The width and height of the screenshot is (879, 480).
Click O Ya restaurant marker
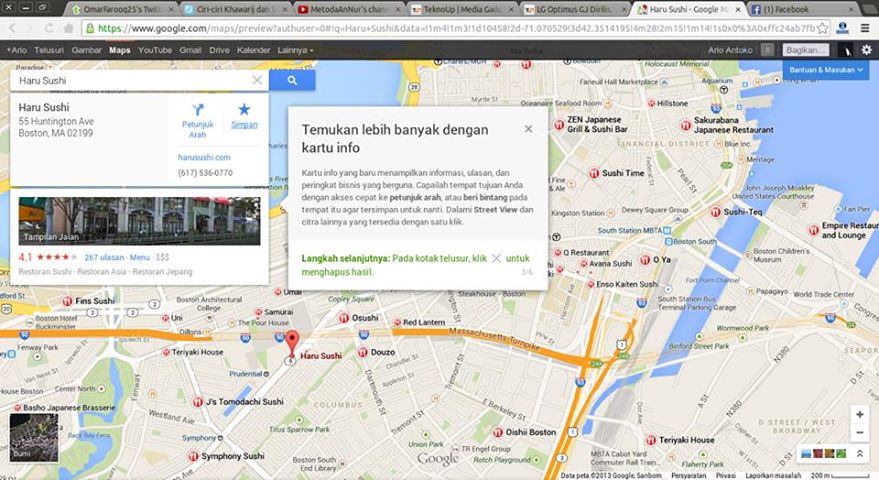(645, 260)
